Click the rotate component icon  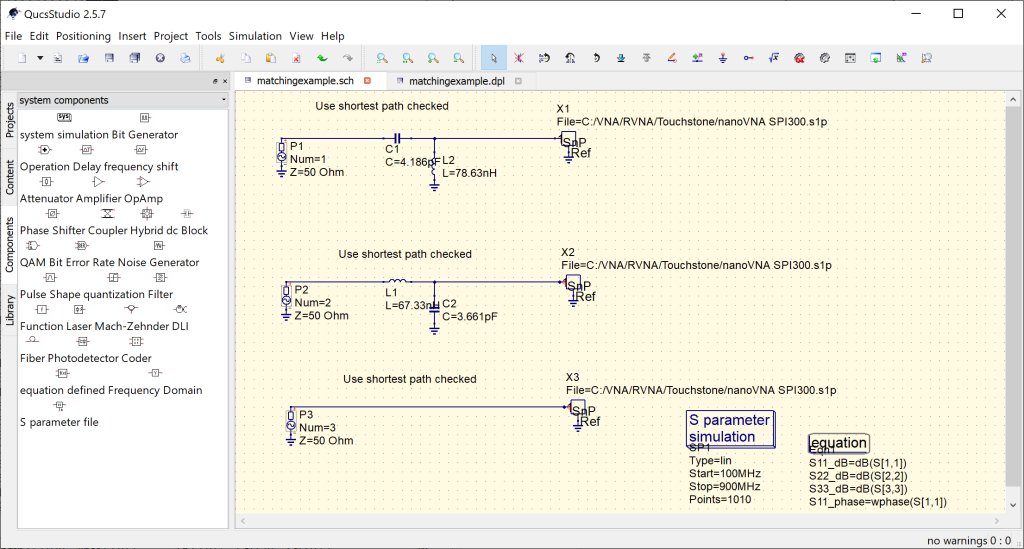coord(596,58)
